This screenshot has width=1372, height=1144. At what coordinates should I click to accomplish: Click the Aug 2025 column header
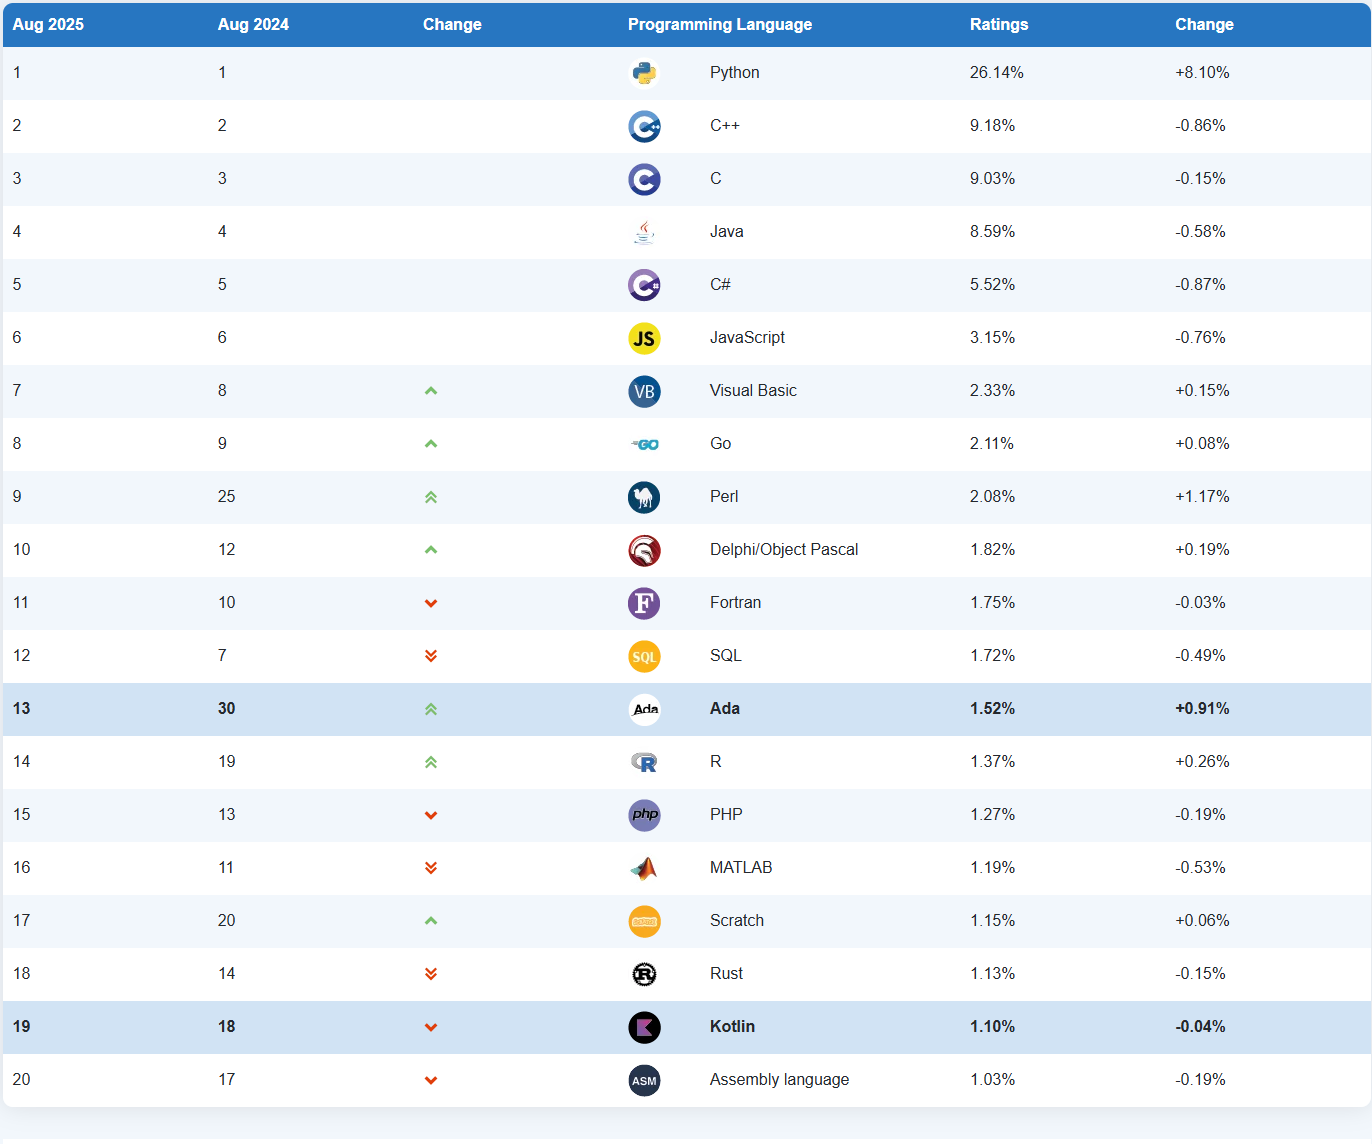(48, 24)
